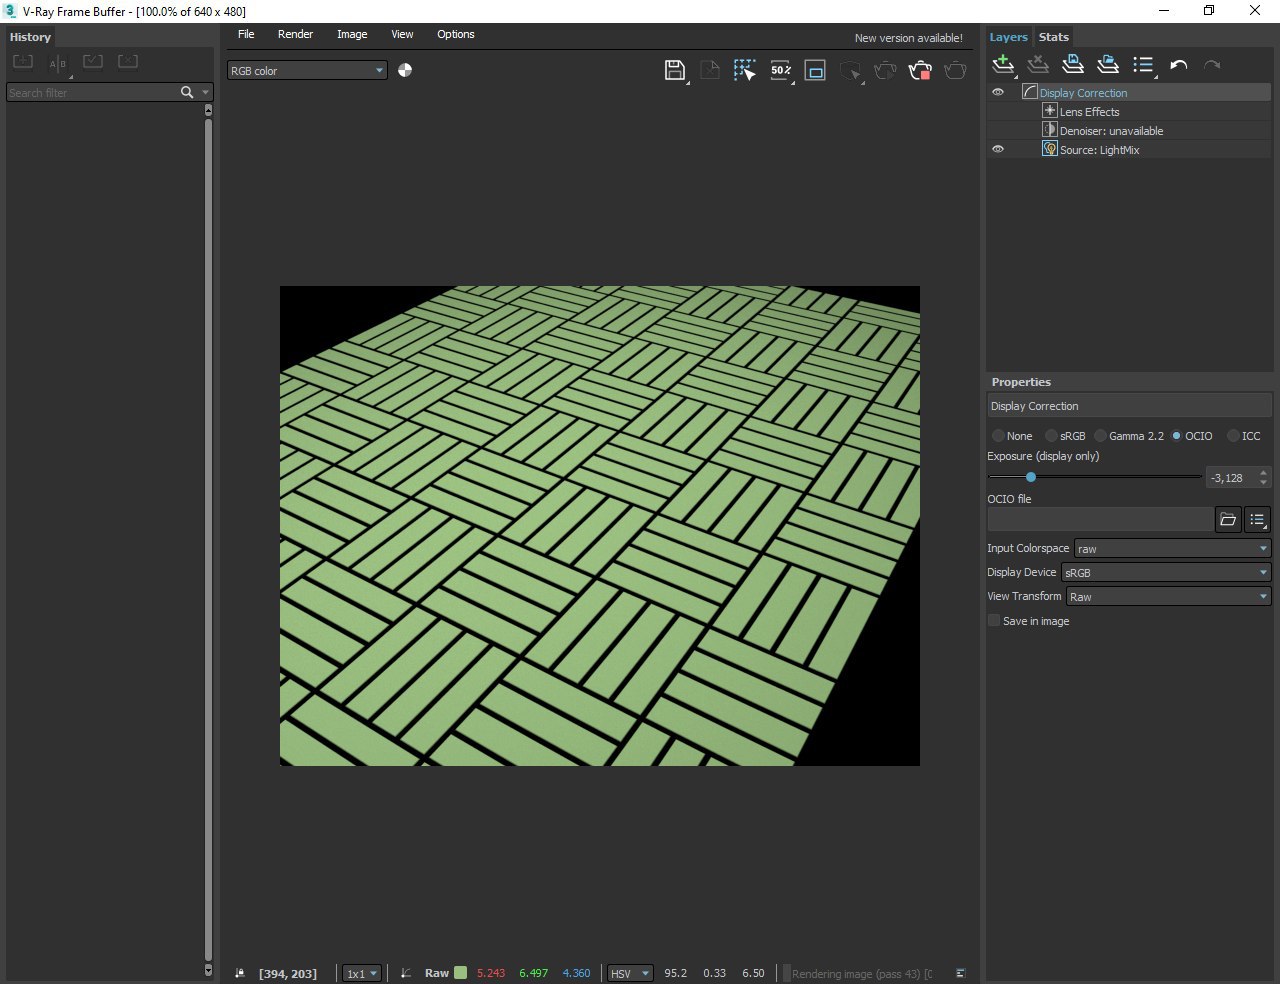Screen dimensions: 1280x984
Task: Click the OCIO file path field
Action: 1100,519
